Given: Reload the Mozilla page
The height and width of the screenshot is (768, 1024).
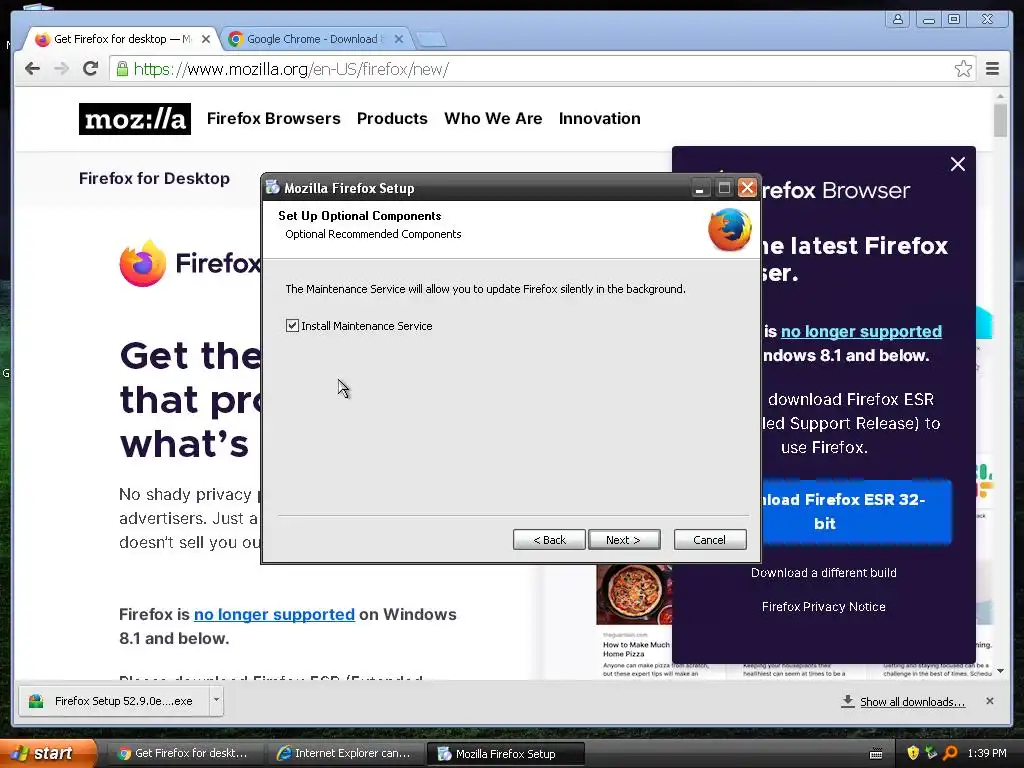Looking at the screenshot, I should [91, 69].
